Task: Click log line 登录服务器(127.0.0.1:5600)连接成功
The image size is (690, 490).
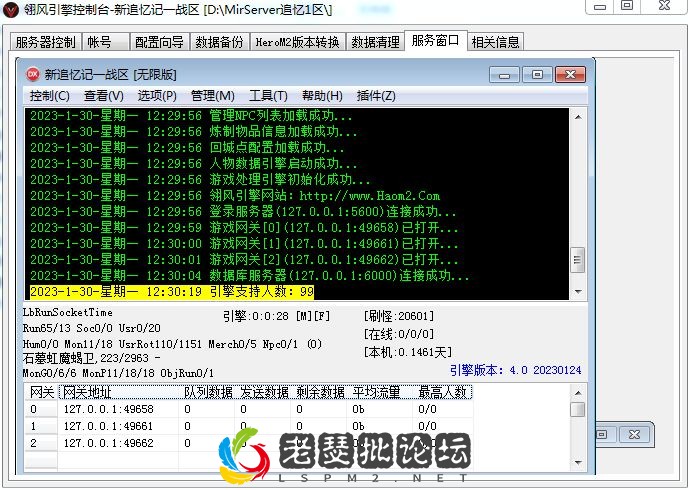Action: tap(243, 212)
